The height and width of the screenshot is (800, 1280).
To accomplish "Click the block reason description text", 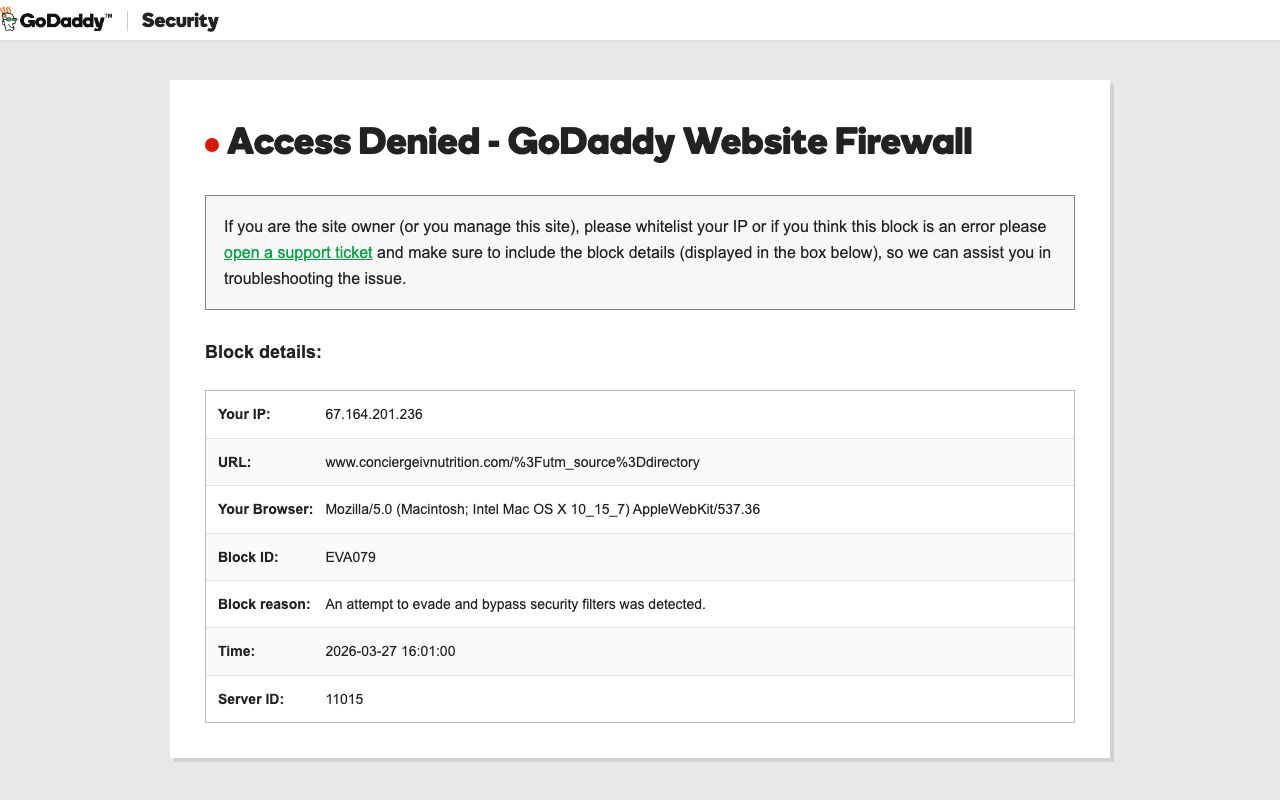I will pos(515,604).
